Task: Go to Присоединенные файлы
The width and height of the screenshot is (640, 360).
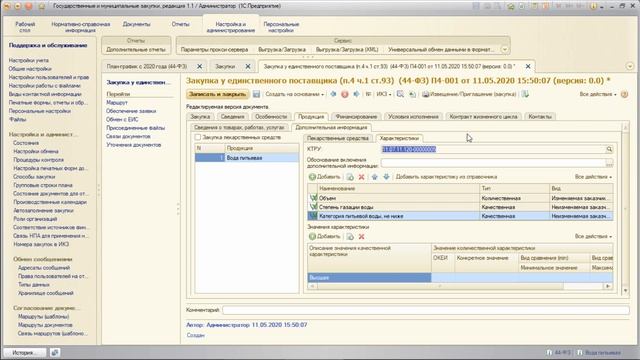Action: click(x=135, y=128)
